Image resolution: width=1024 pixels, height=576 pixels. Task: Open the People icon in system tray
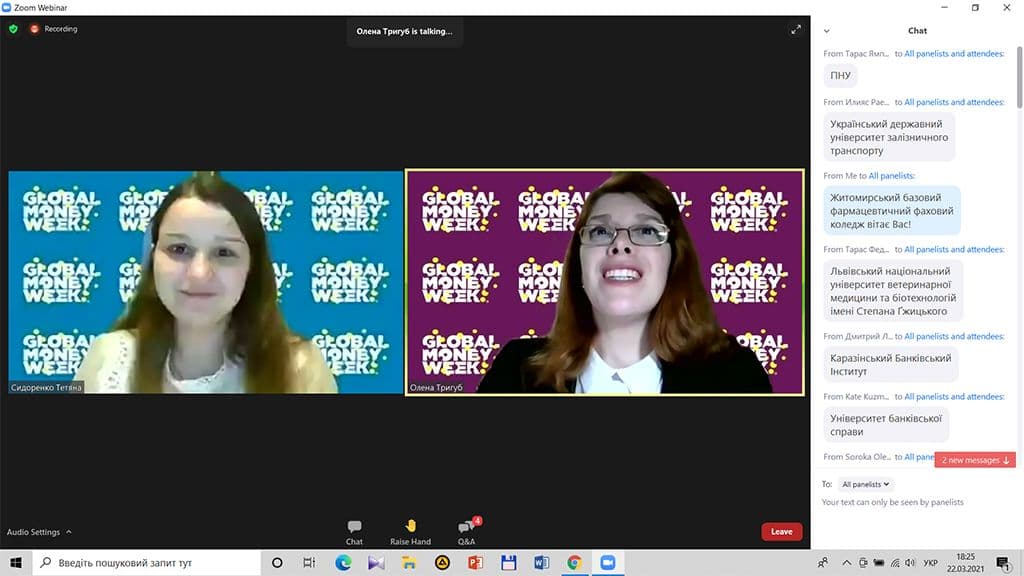coord(823,562)
